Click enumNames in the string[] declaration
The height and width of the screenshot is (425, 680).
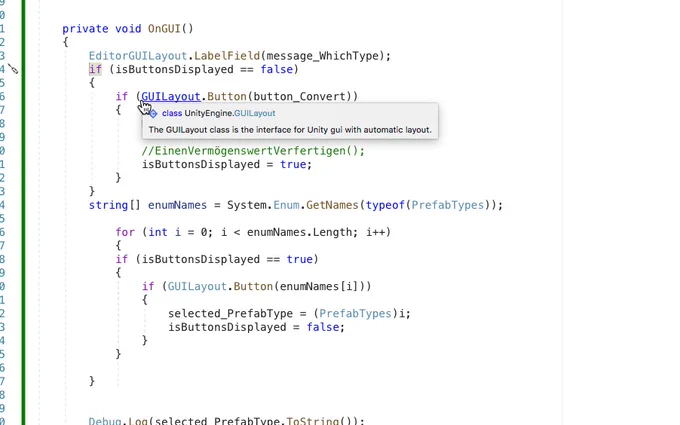[177, 205]
